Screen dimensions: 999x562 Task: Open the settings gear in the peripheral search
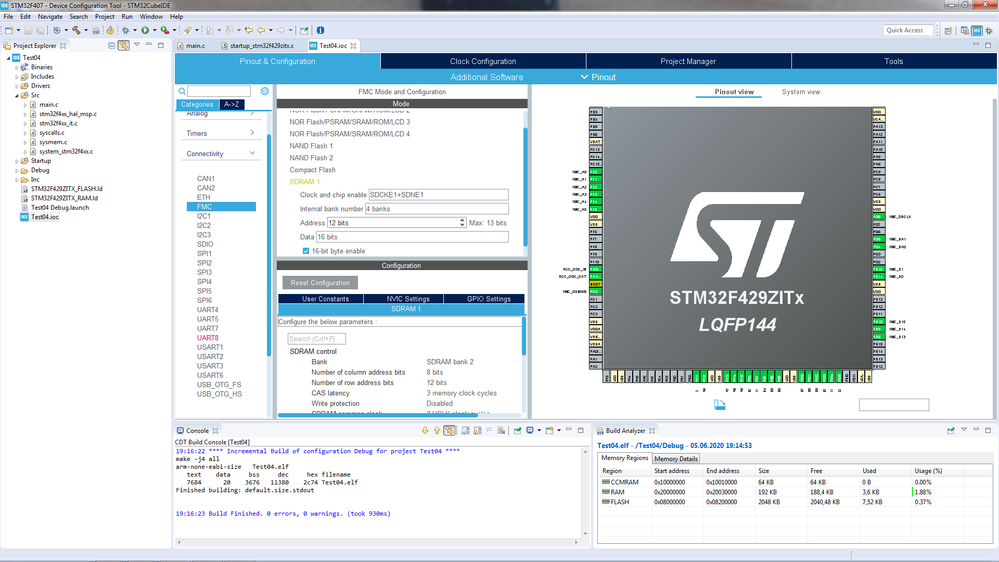click(265, 91)
